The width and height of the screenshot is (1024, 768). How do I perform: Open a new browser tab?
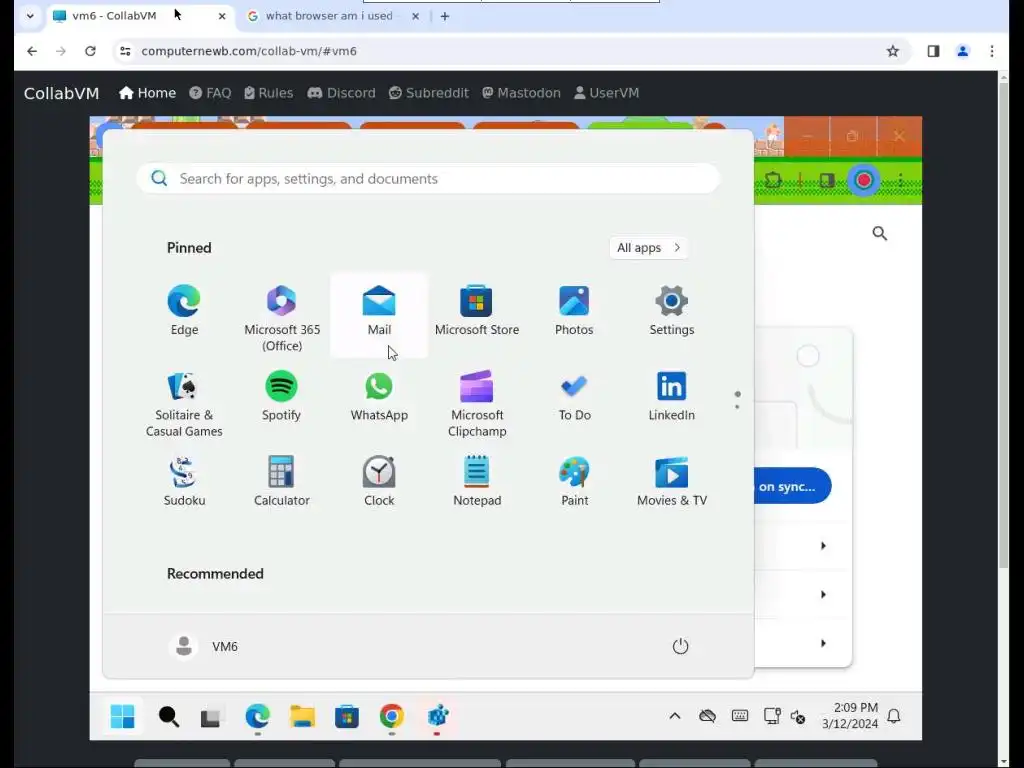coord(445,16)
